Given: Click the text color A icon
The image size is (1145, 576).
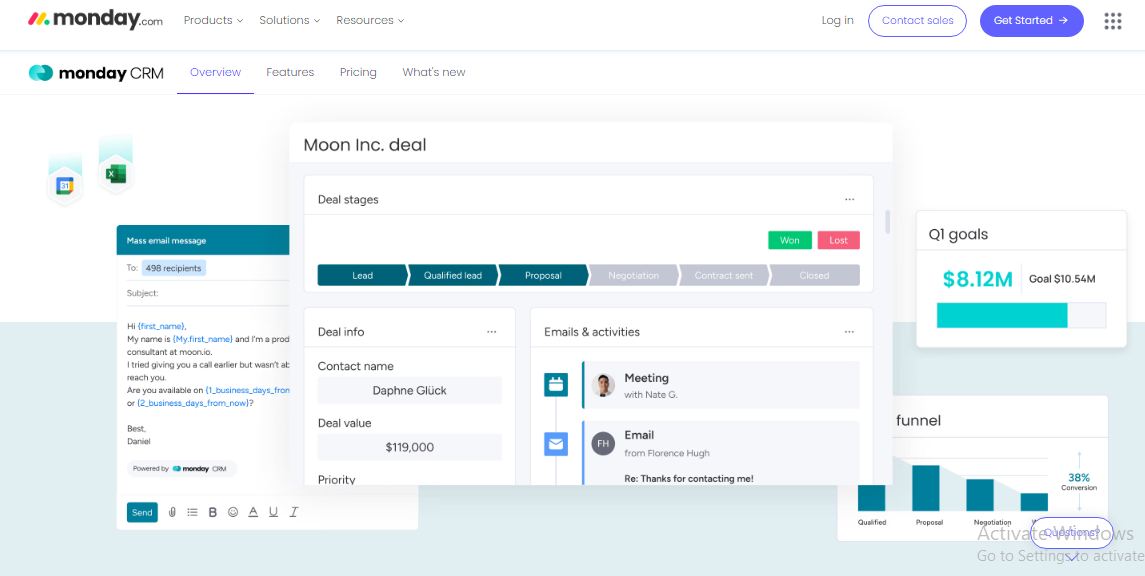Looking at the screenshot, I should click(253, 512).
